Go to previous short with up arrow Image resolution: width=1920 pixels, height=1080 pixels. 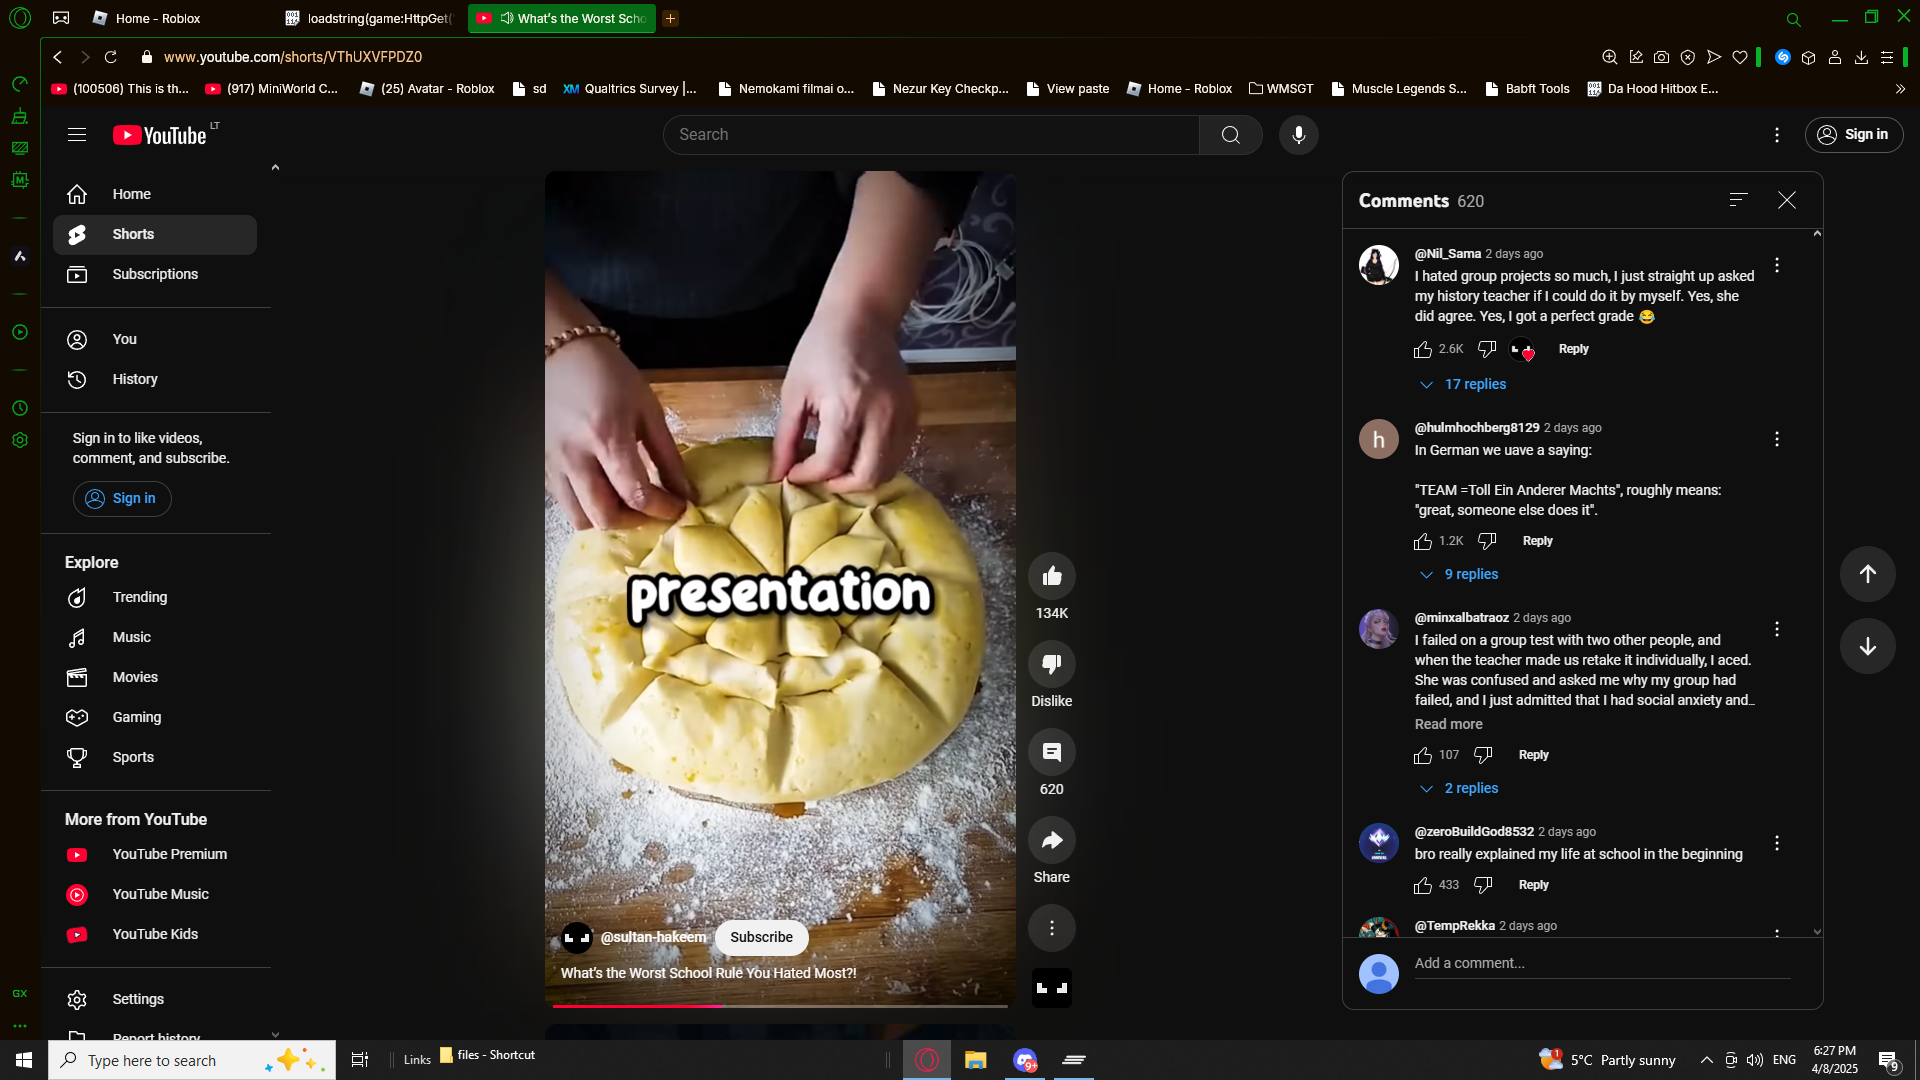click(x=1867, y=574)
